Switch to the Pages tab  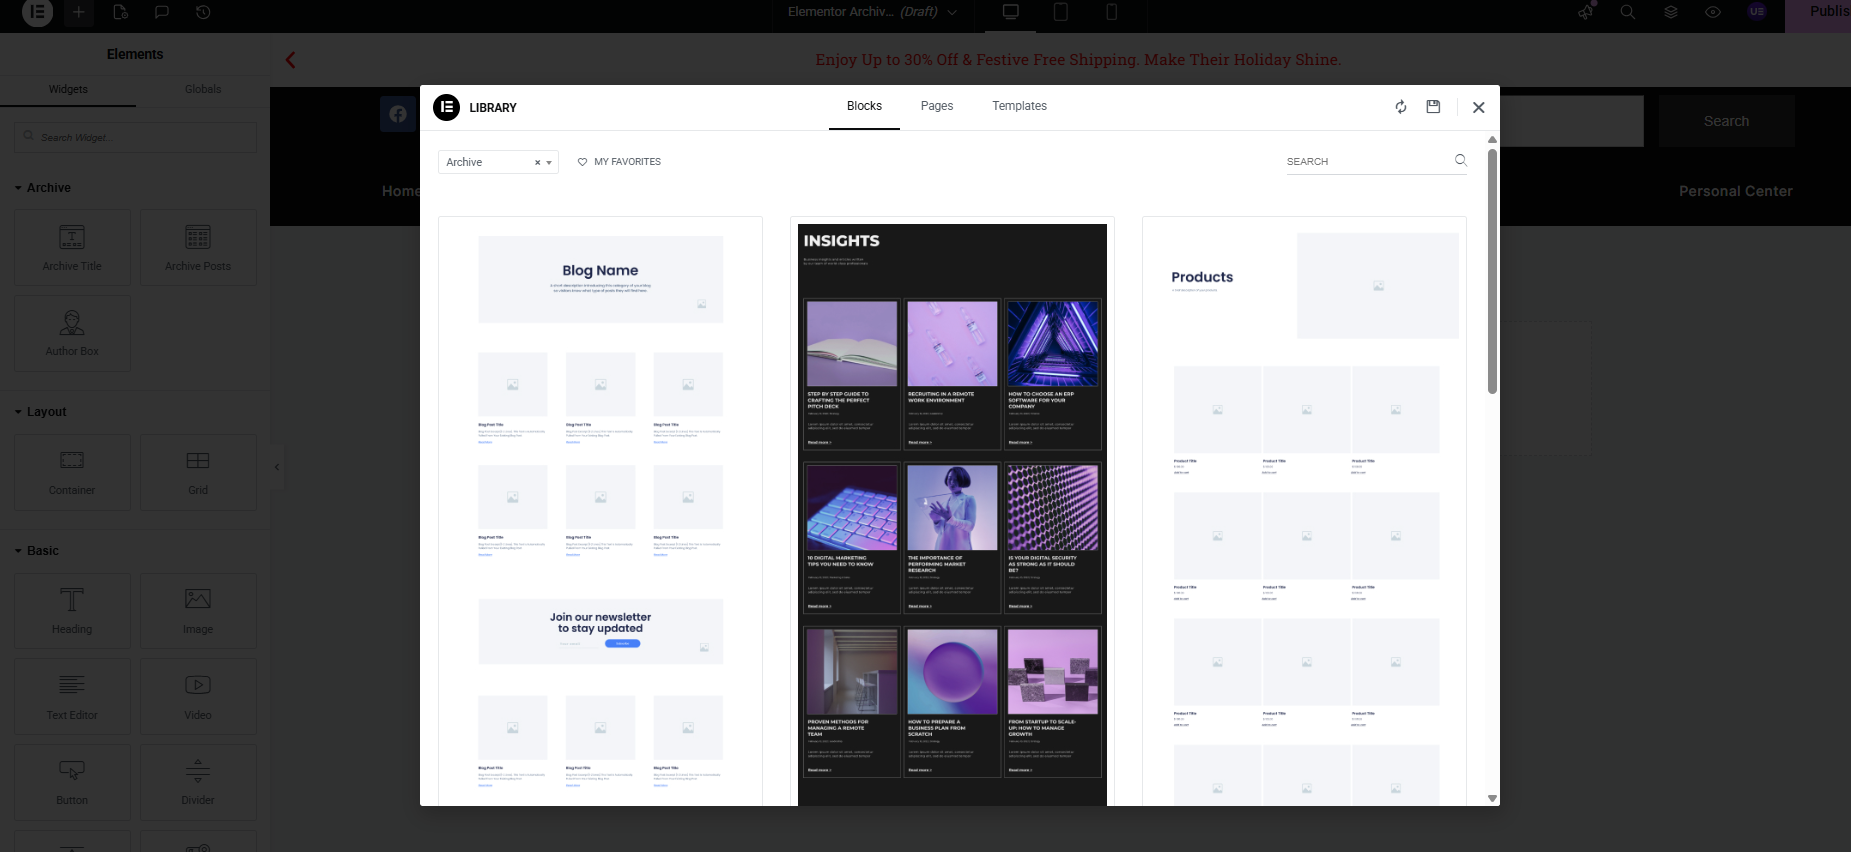937,106
